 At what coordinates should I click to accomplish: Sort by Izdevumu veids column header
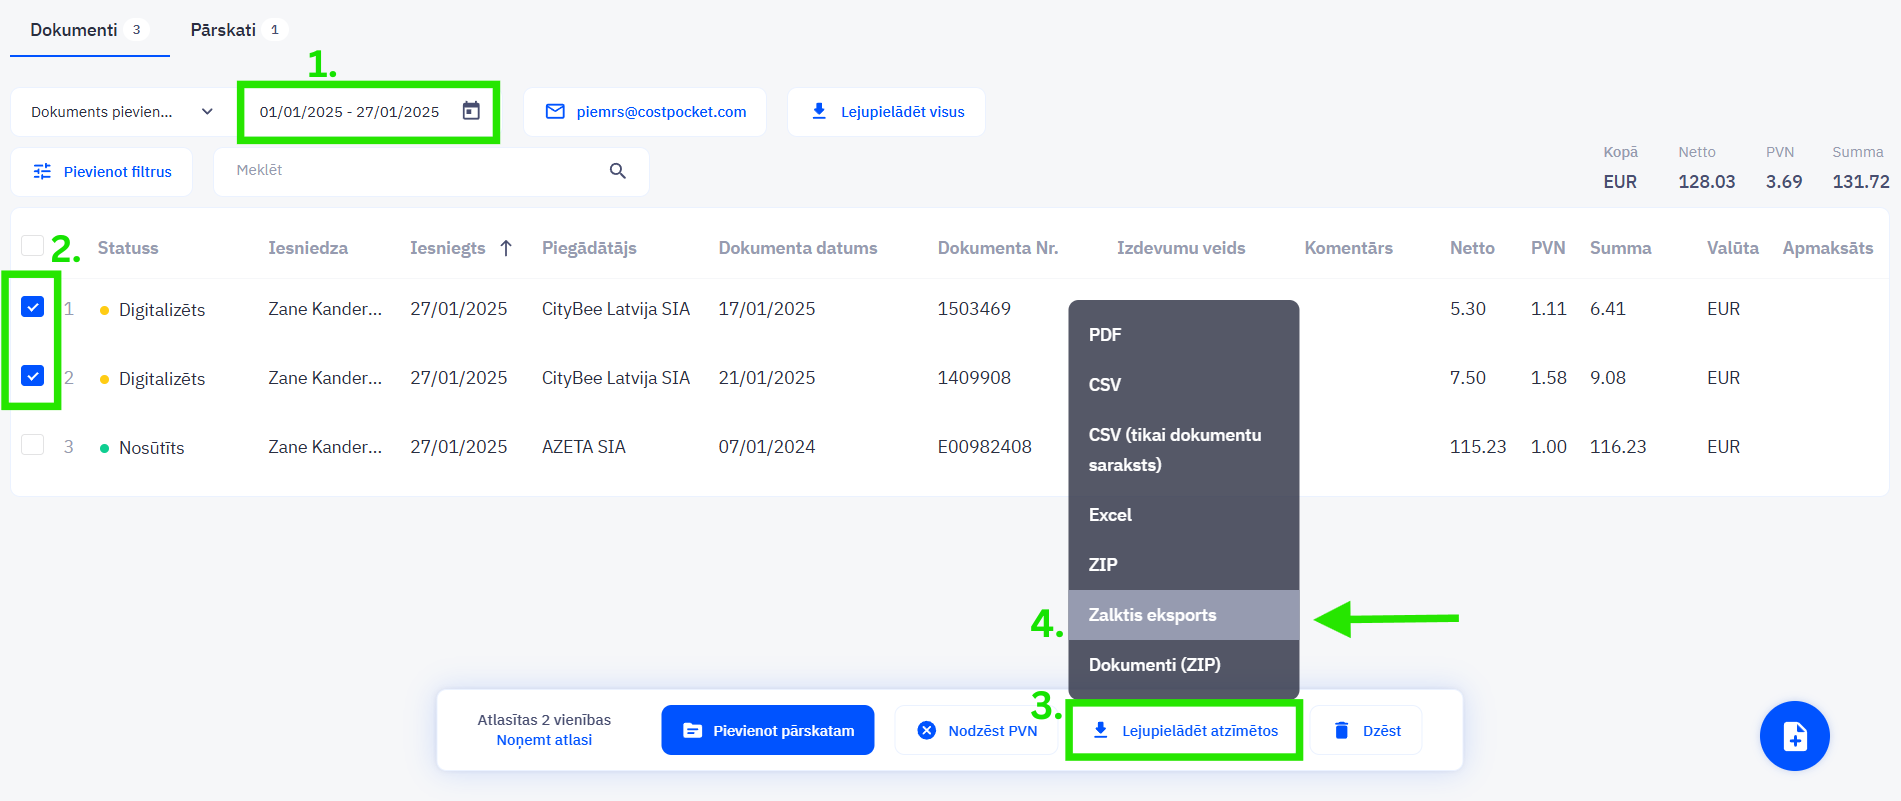[x=1181, y=248]
